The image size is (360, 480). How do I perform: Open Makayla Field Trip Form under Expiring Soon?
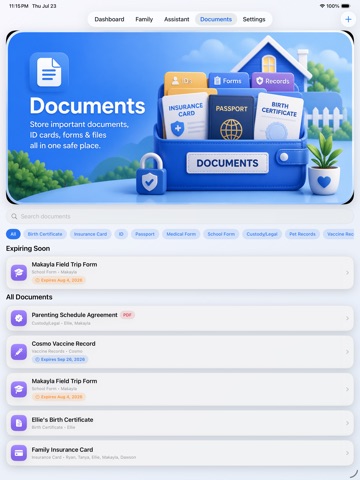coord(180,273)
